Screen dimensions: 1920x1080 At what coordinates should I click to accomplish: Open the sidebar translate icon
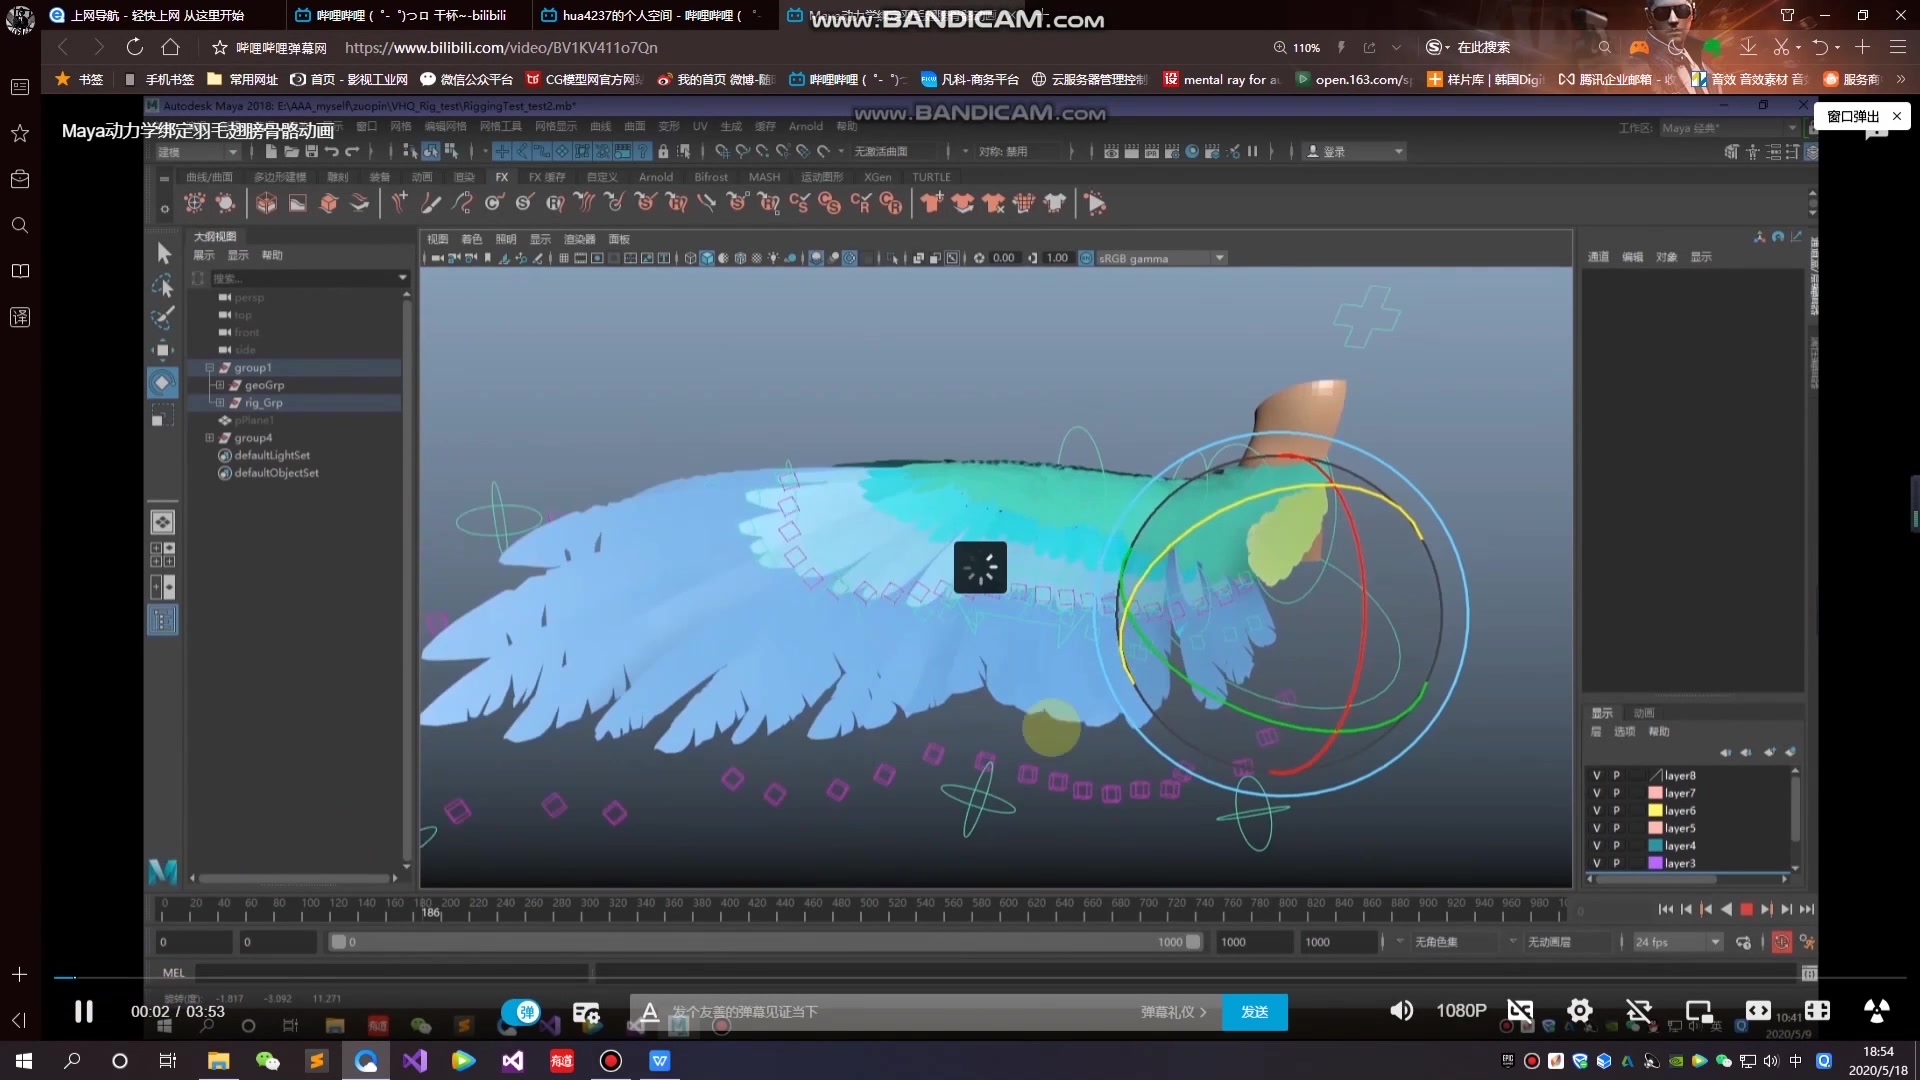19,317
